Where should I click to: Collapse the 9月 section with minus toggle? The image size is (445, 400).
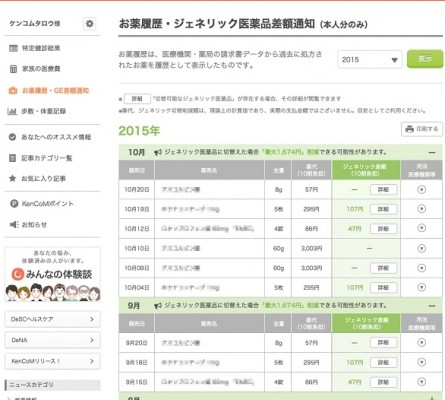[432, 306]
